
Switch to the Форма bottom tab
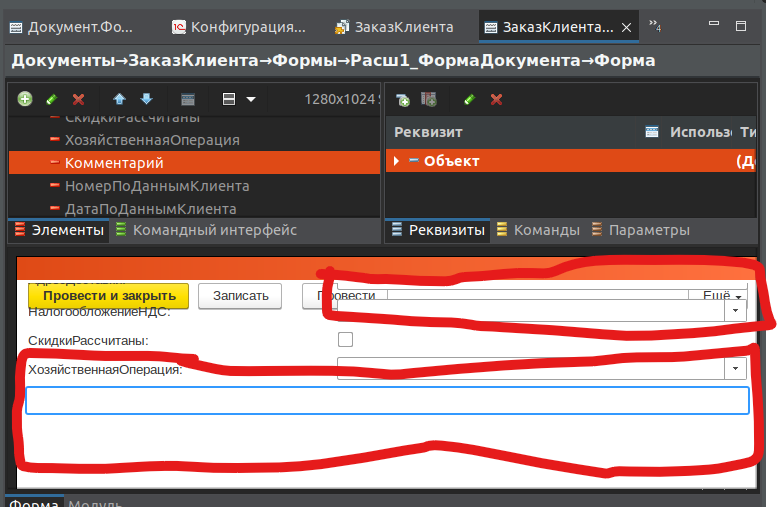[34, 502]
